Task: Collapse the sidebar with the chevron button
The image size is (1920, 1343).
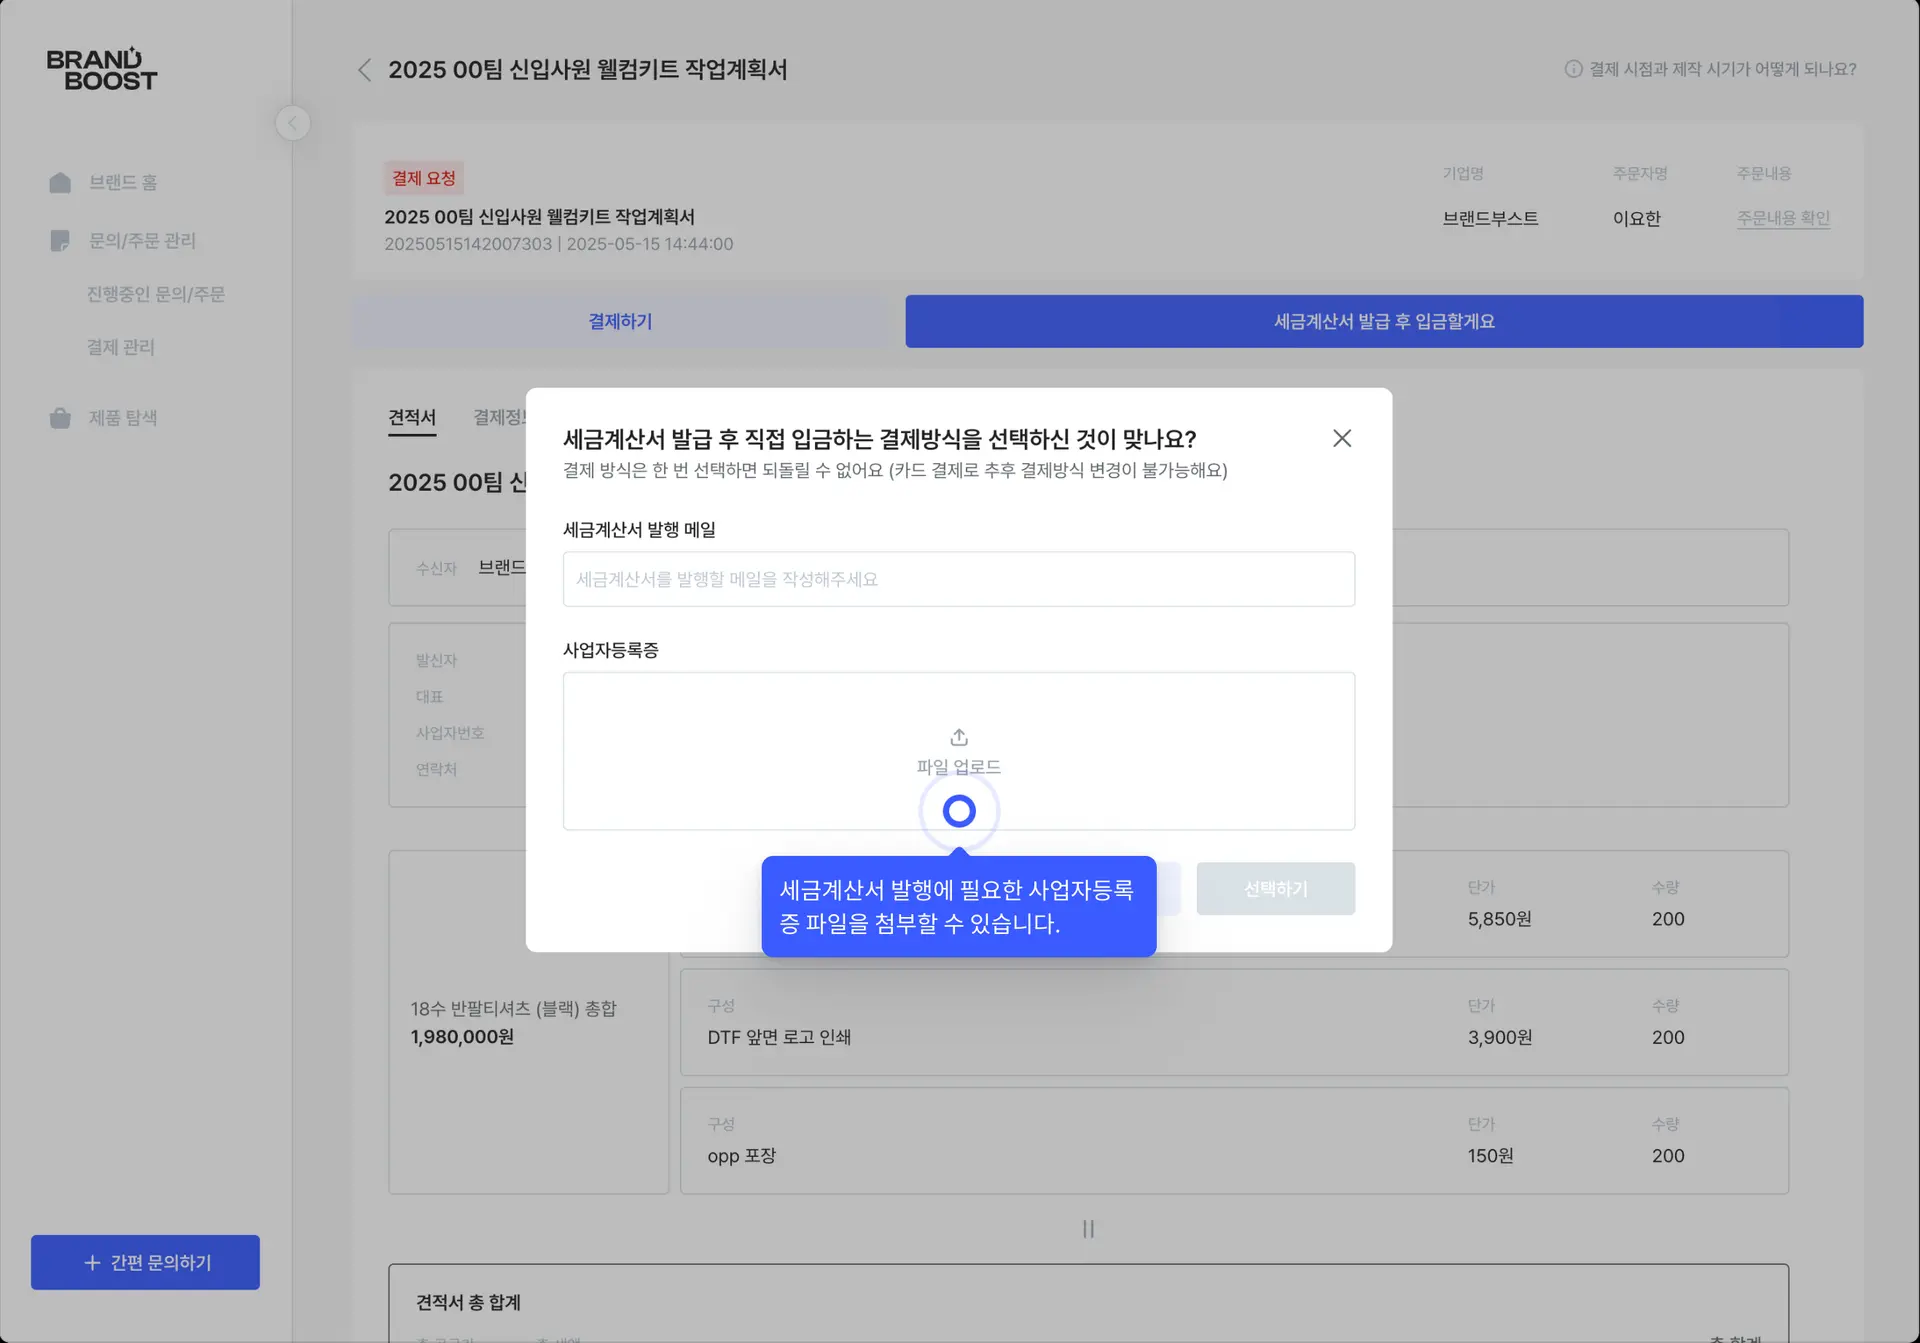Action: pos(292,122)
